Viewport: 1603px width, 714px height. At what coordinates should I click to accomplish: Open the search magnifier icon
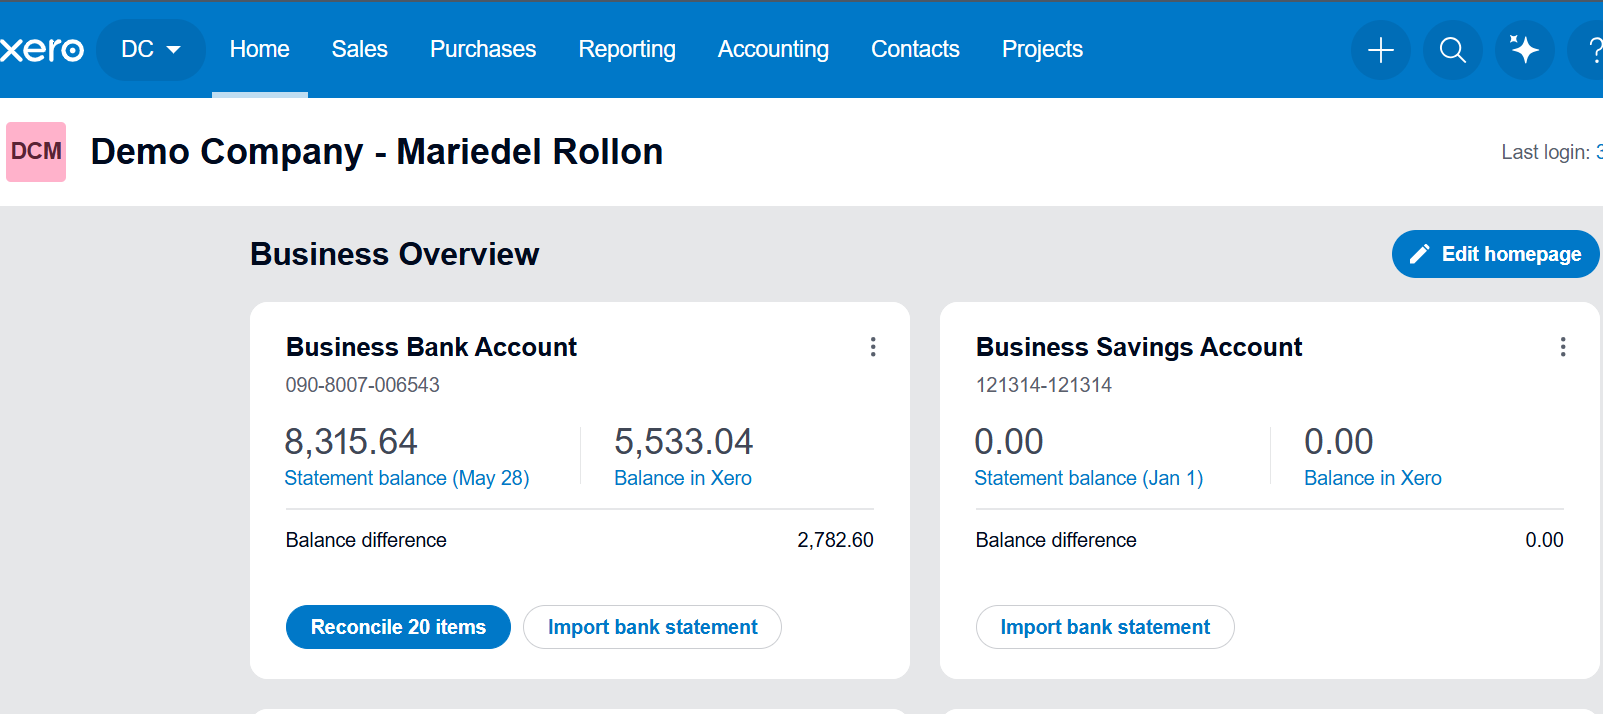click(x=1453, y=50)
